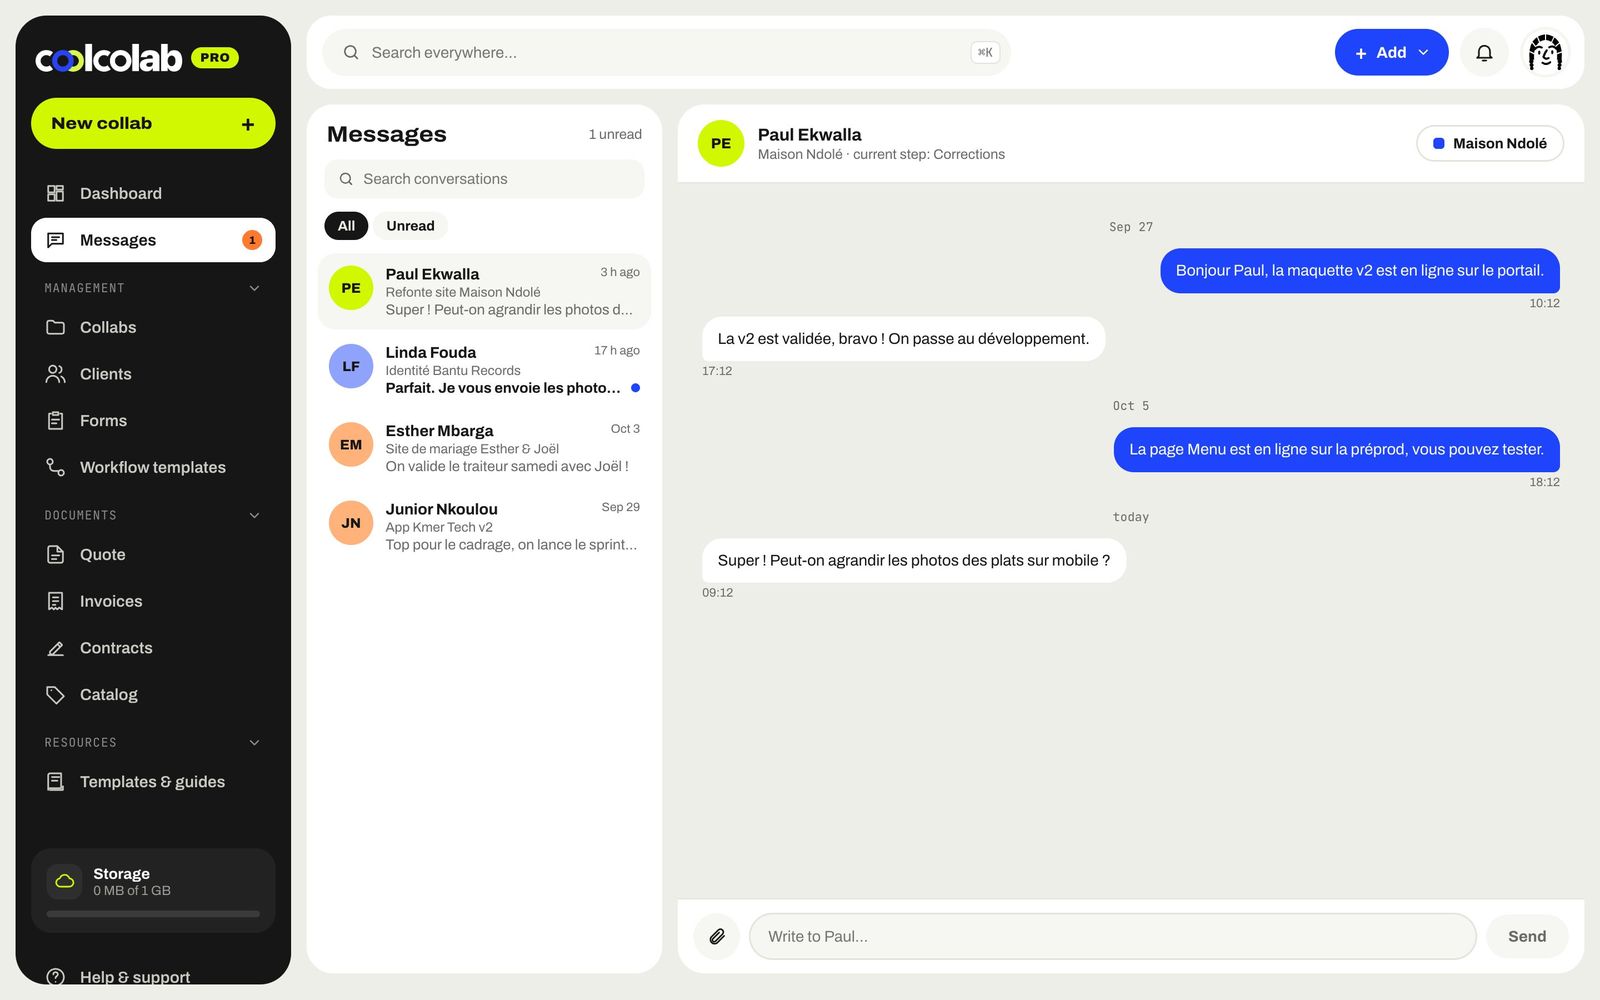The height and width of the screenshot is (1000, 1600).
Task: Click the Storage cloud icon
Action: (x=65, y=881)
